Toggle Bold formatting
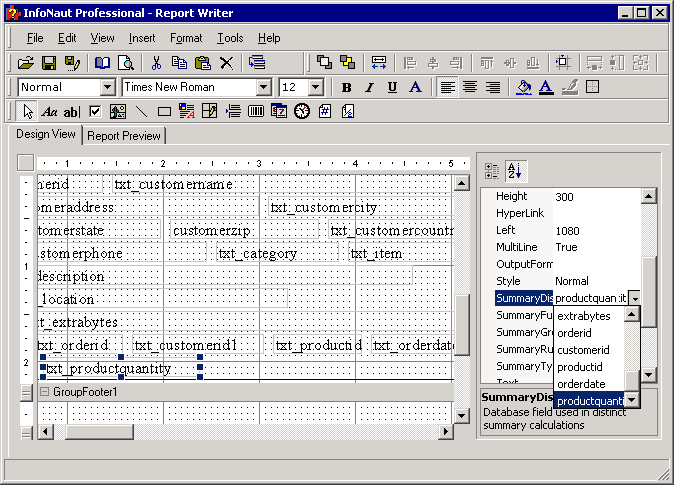 [x=346, y=87]
